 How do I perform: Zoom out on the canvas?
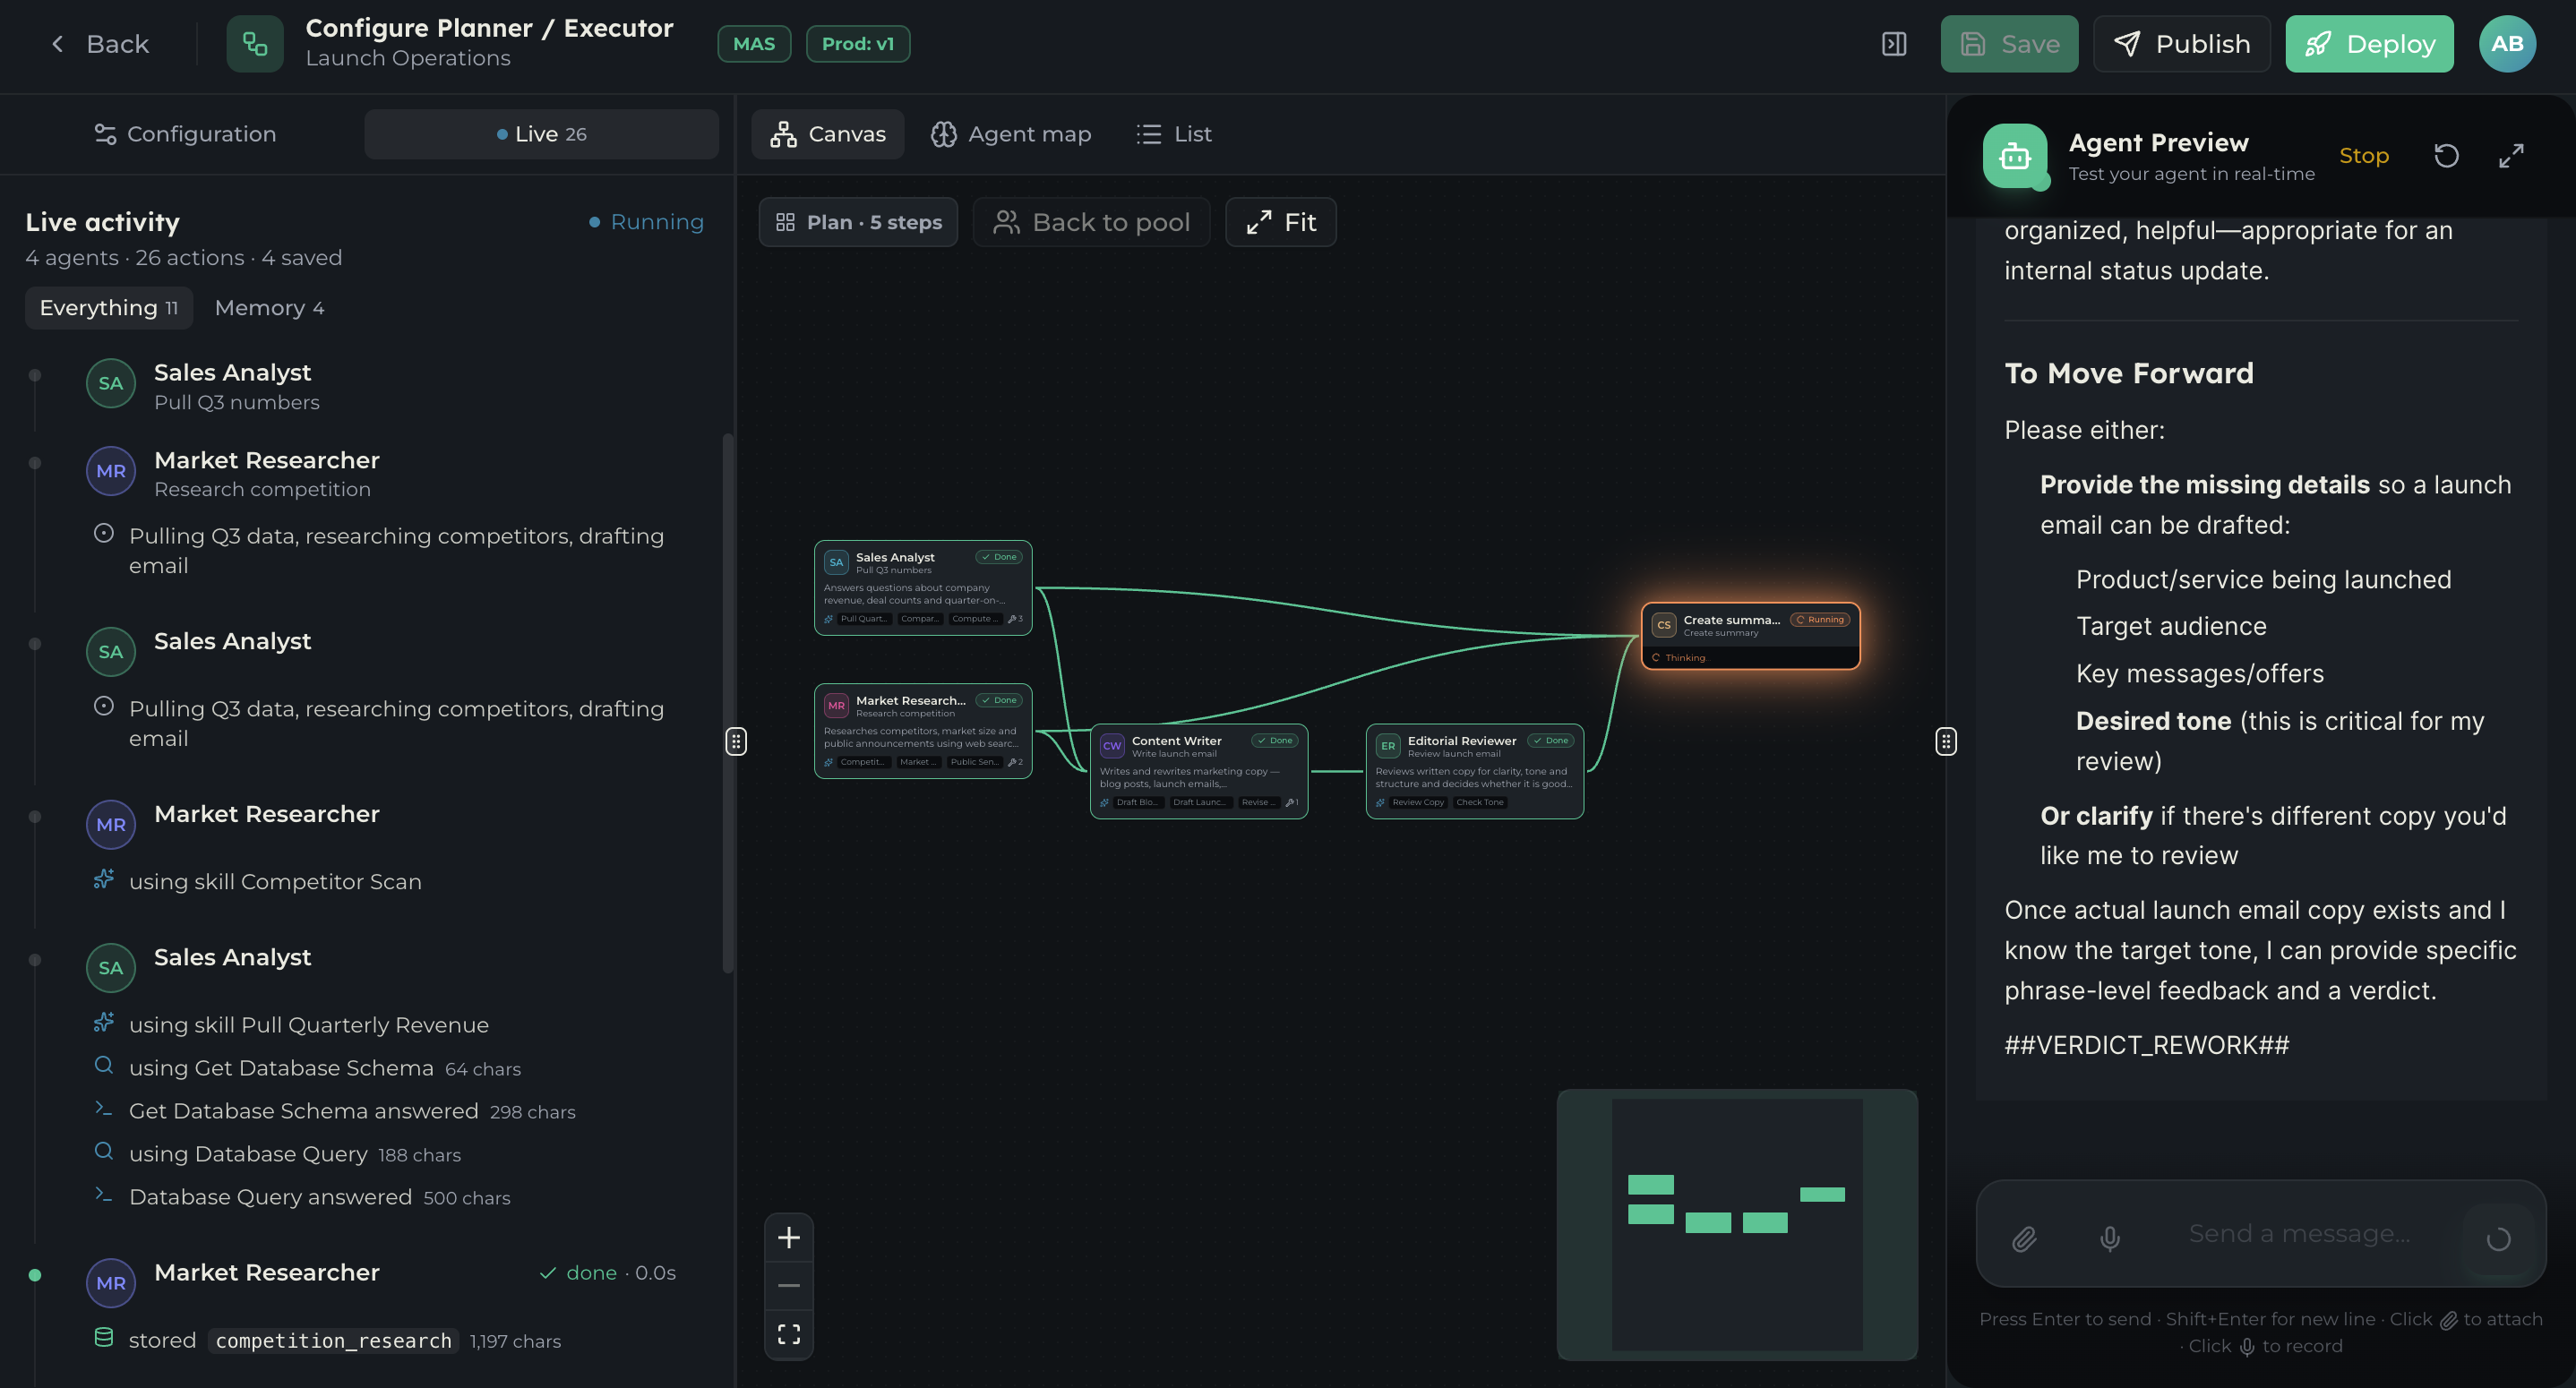point(789,1286)
